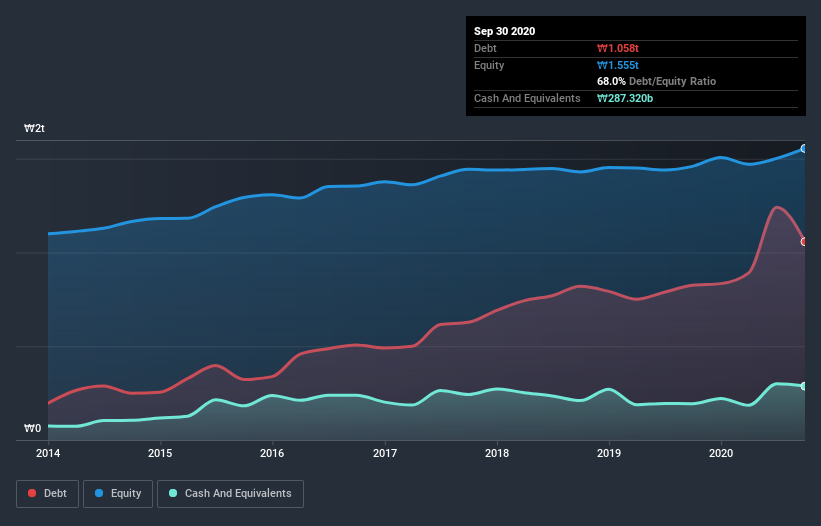Click the 2016 x-axis label
The width and height of the screenshot is (821, 526).
point(272,453)
